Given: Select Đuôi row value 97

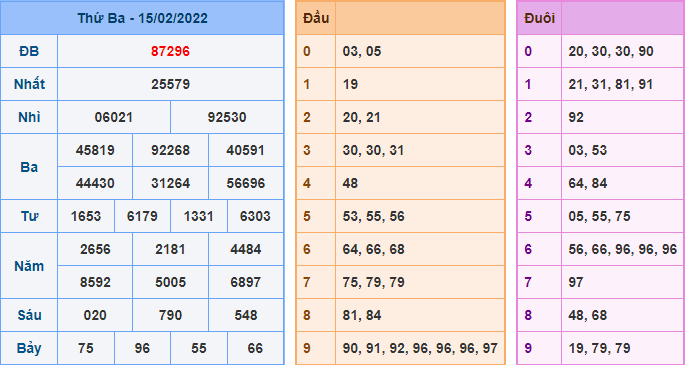Looking at the screenshot, I should [576, 282].
